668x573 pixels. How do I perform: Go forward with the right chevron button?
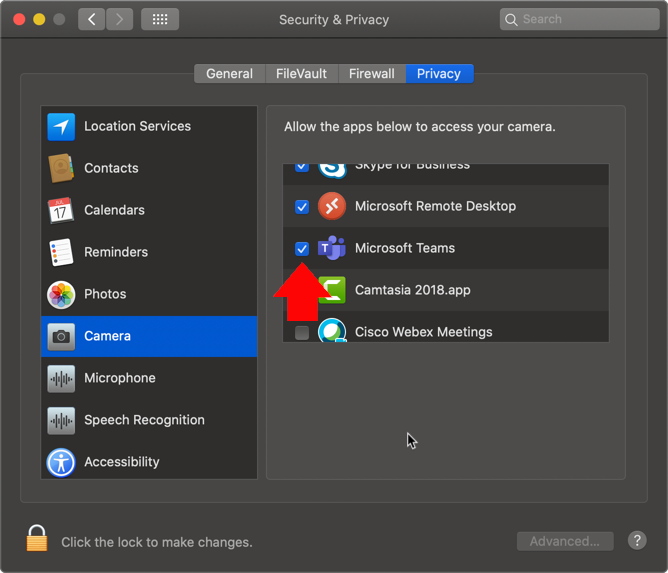click(119, 19)
